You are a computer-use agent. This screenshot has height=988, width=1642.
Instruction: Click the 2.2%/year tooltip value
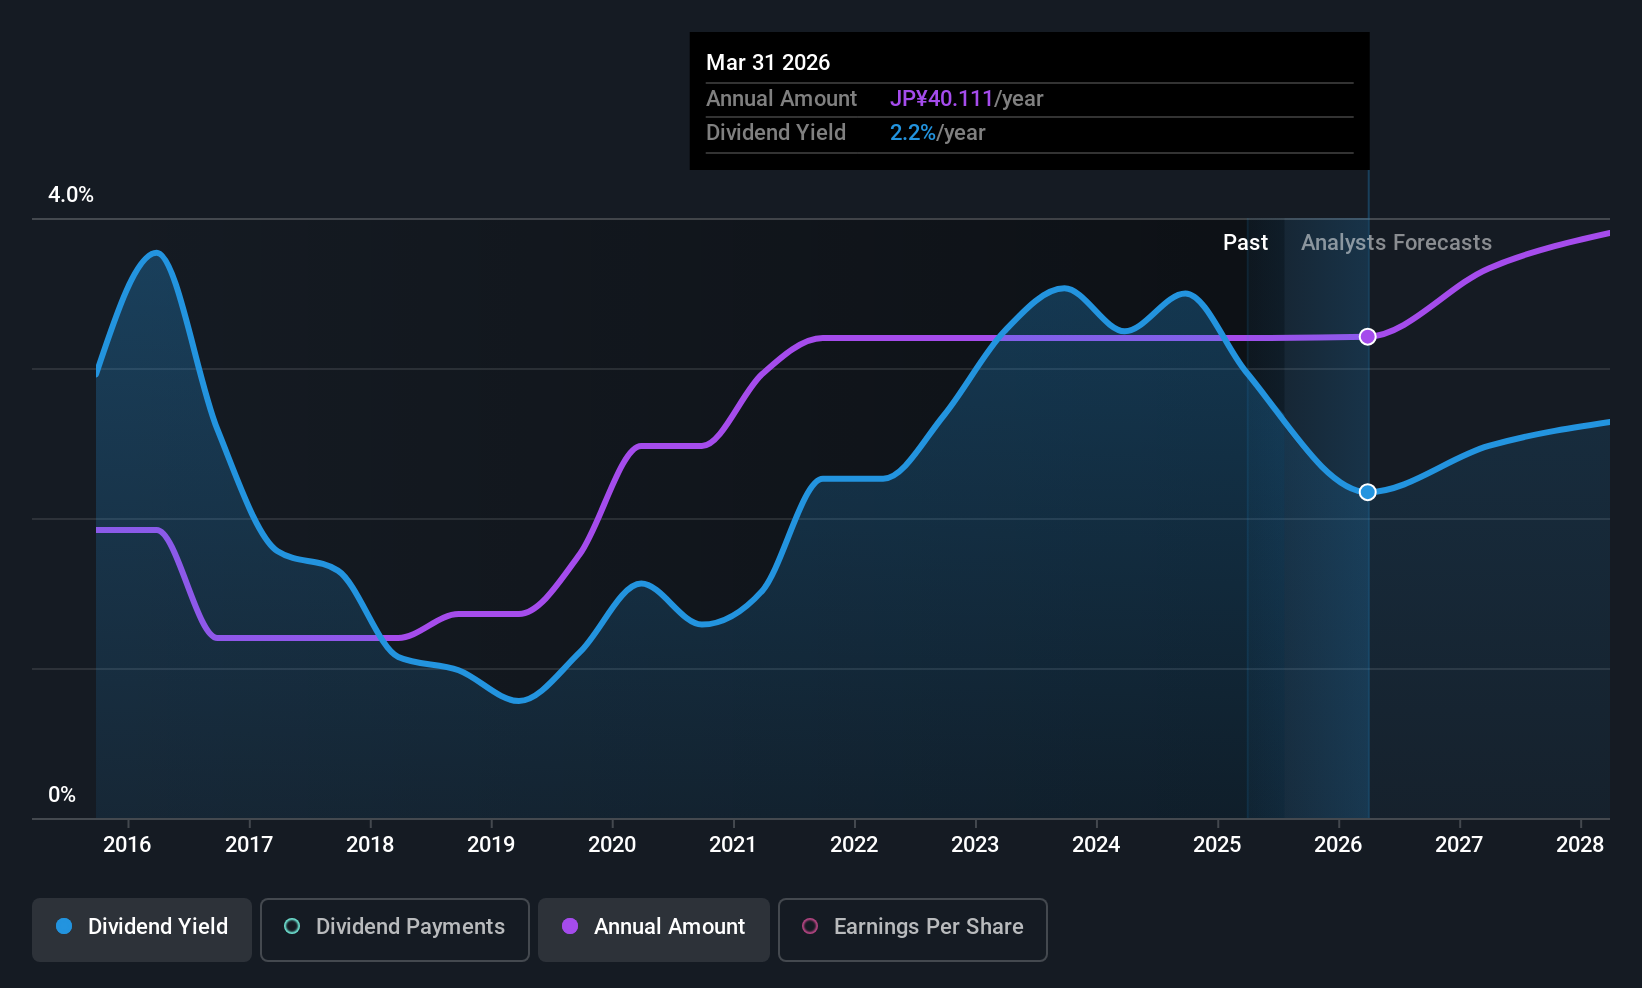click(x=937, y=133)
